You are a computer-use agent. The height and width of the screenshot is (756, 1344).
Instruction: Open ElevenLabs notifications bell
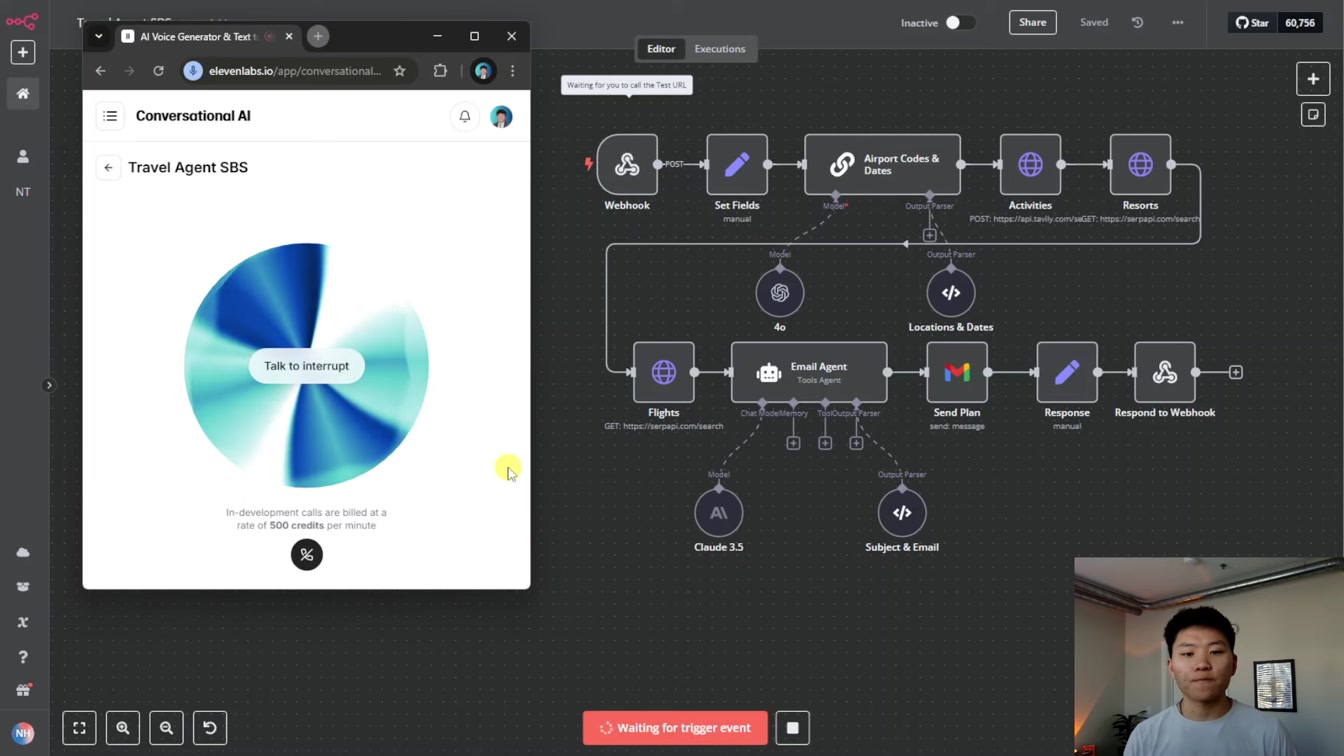click(465, 116)
